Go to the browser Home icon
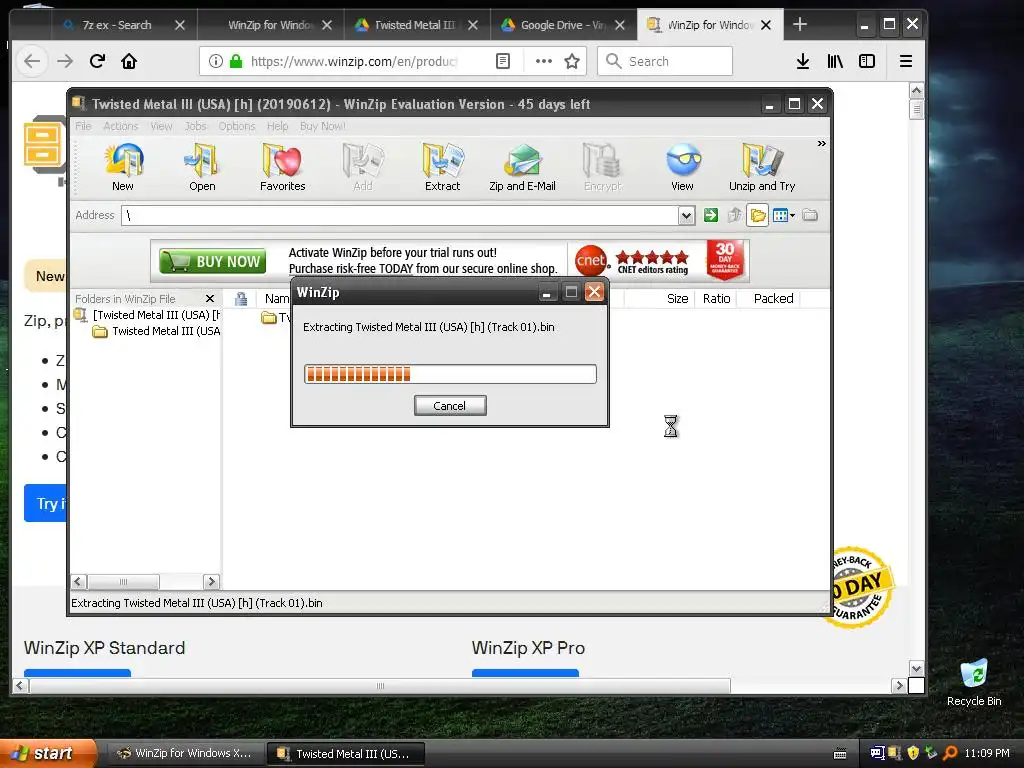The height and width of the screenshot is (768, 1024). click(129, 61)
